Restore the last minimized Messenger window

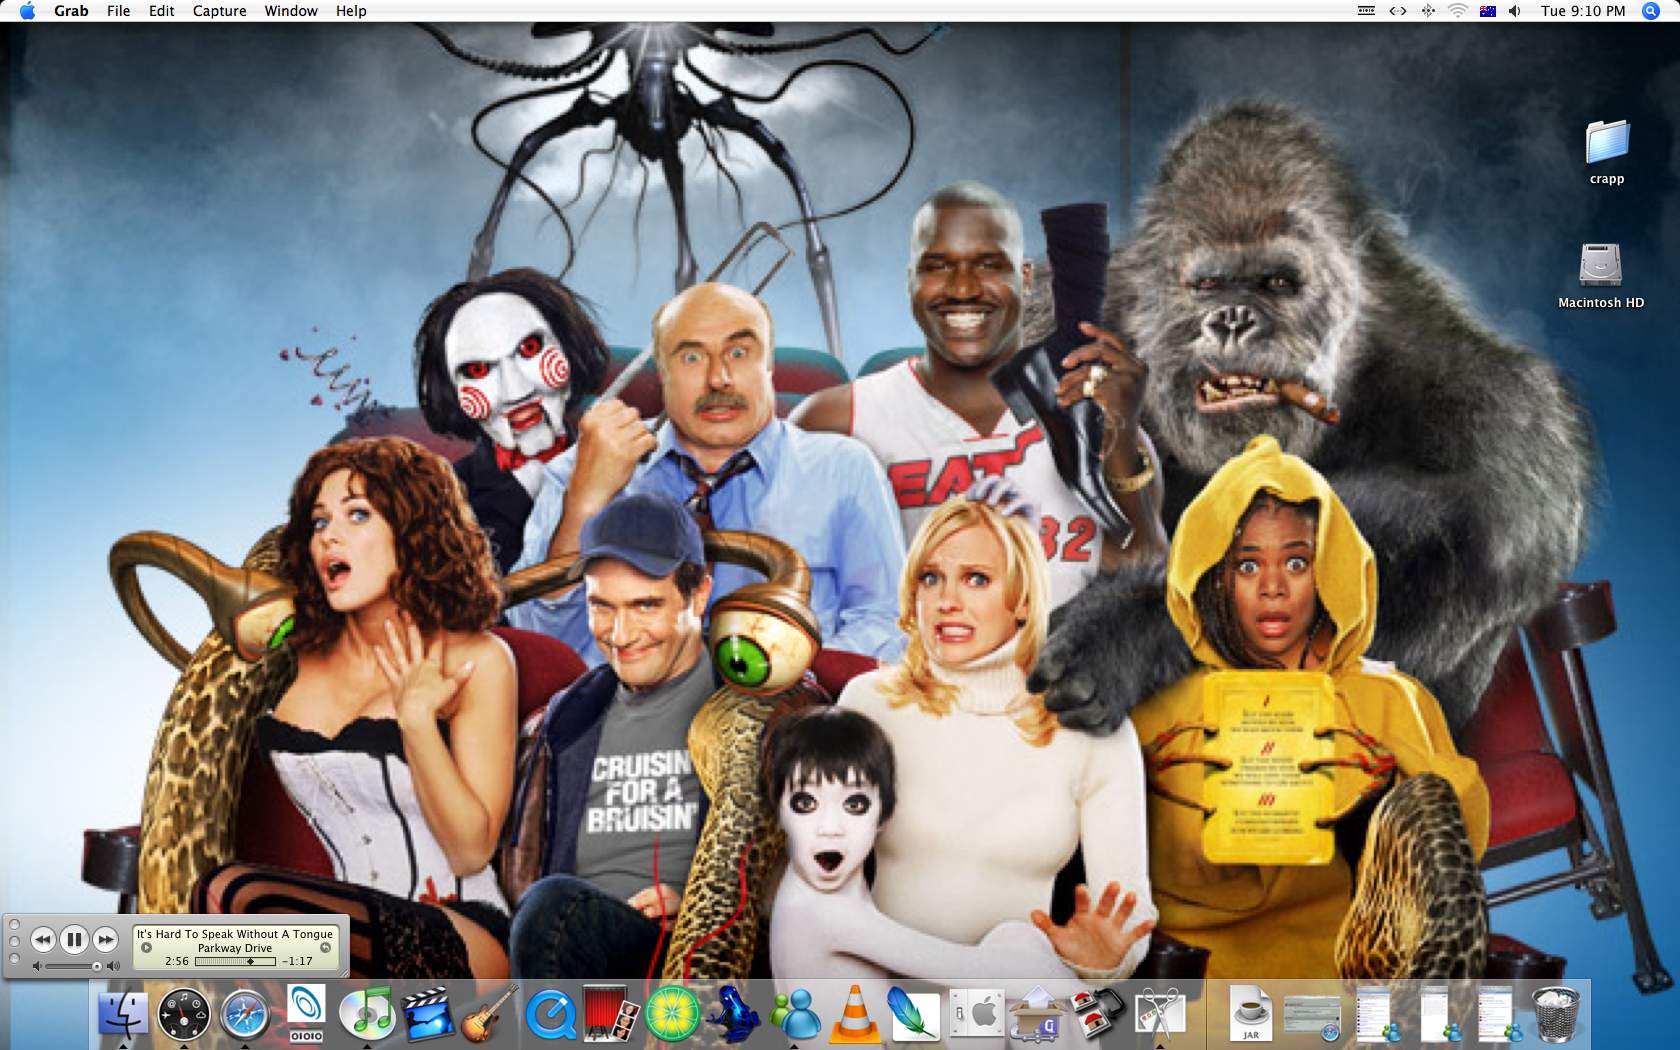[1498, 1013]
